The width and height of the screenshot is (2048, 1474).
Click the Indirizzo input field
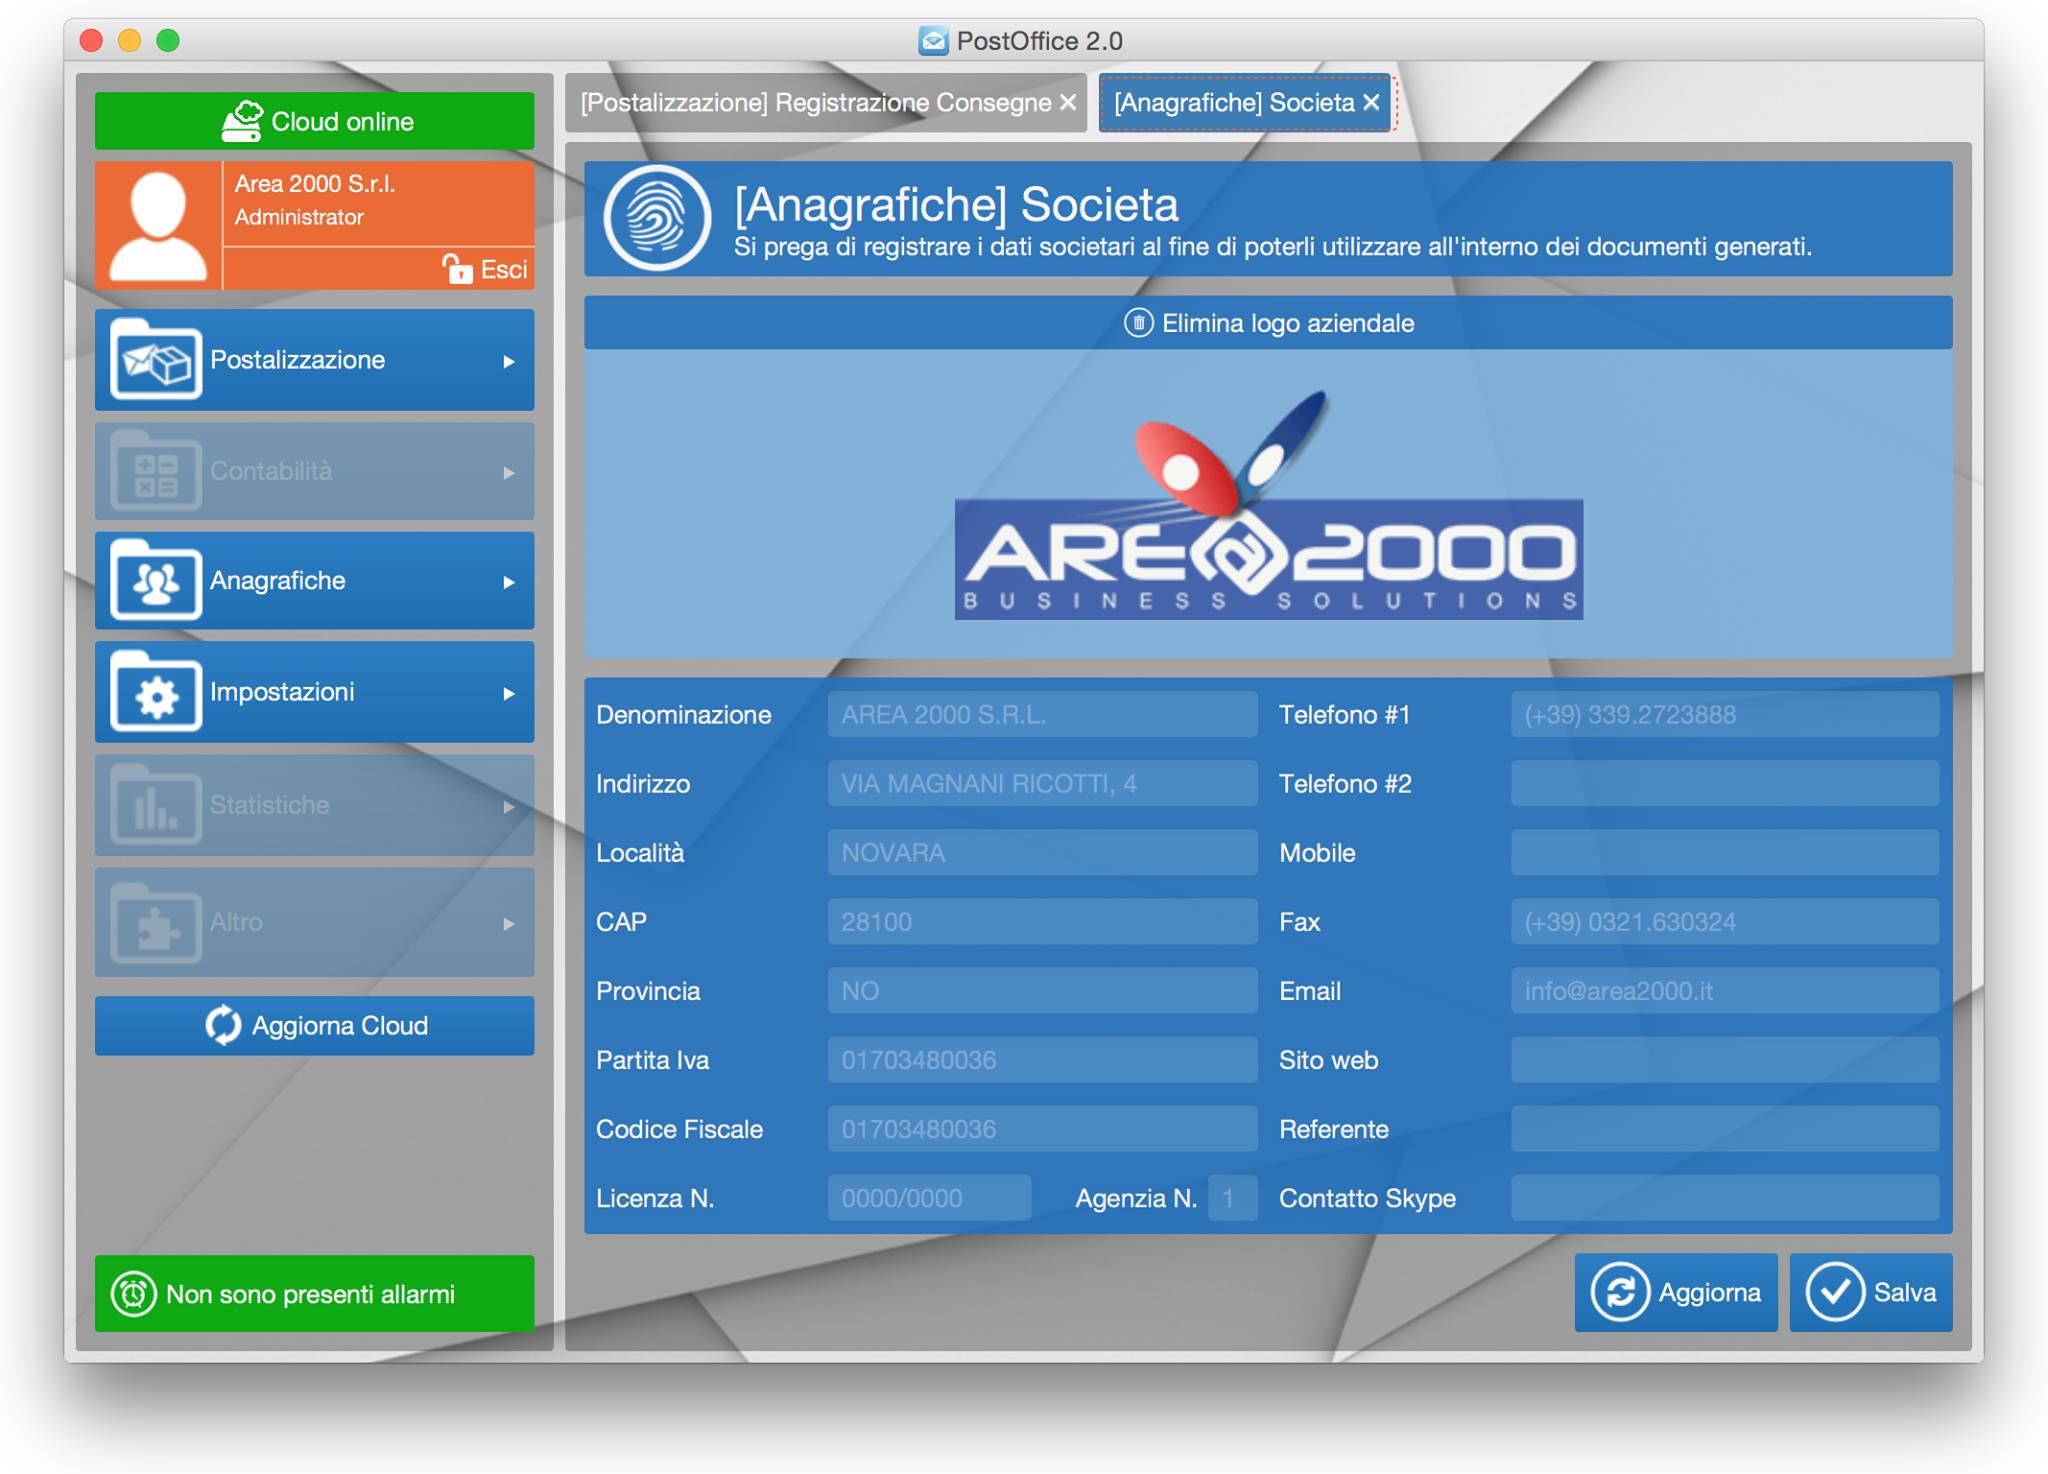tap(1042, 784)
